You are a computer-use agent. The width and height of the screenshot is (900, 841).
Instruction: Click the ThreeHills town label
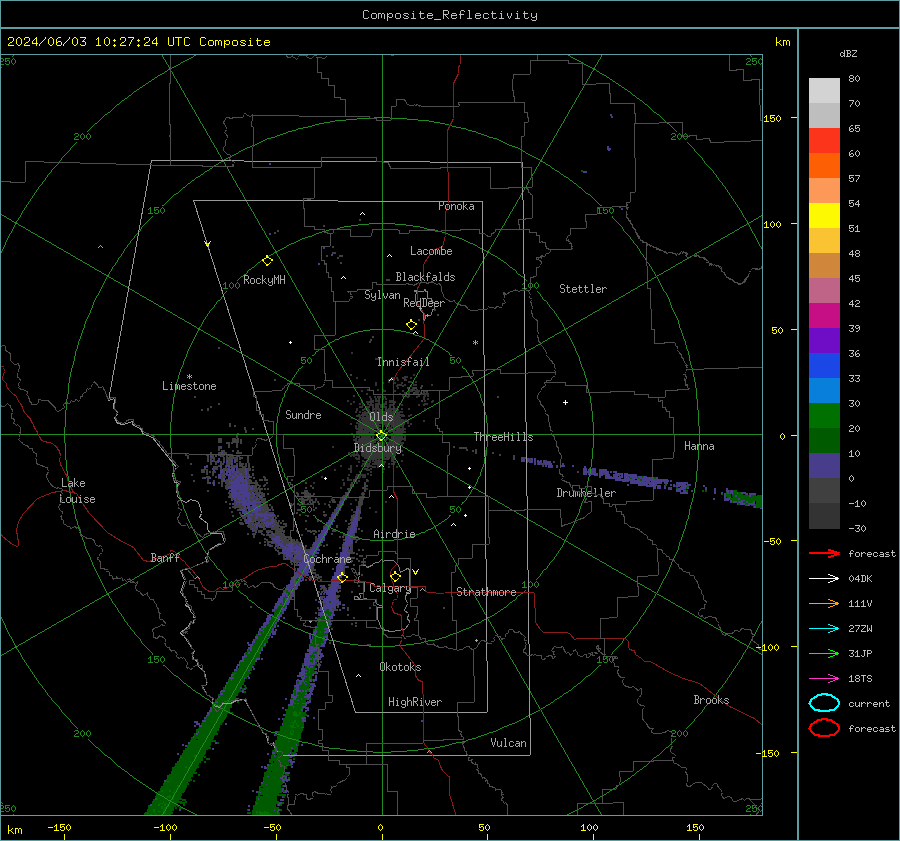(503, 437)
